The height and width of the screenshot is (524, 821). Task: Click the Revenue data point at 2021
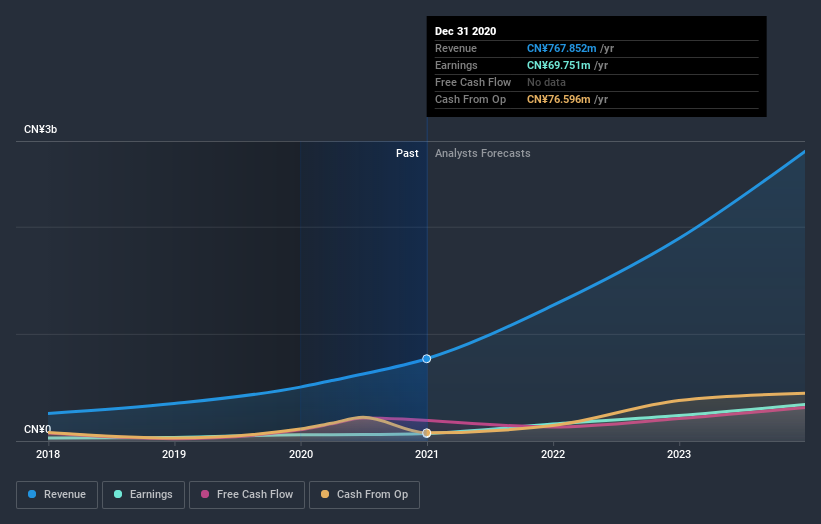click(x=427, y=359)
